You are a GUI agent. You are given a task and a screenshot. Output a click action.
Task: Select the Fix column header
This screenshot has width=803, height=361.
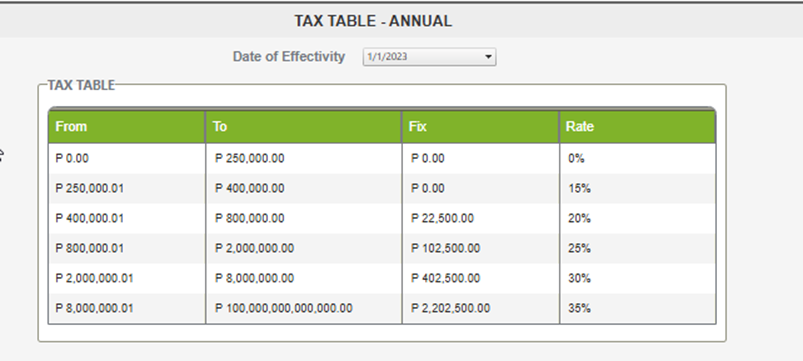[480, 126]
